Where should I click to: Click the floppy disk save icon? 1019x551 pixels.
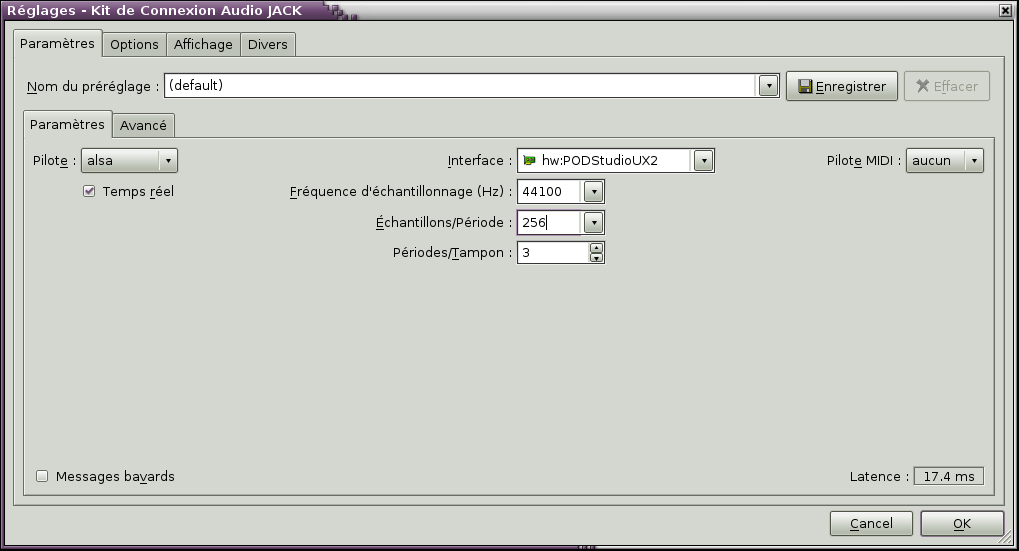(805, 86)
